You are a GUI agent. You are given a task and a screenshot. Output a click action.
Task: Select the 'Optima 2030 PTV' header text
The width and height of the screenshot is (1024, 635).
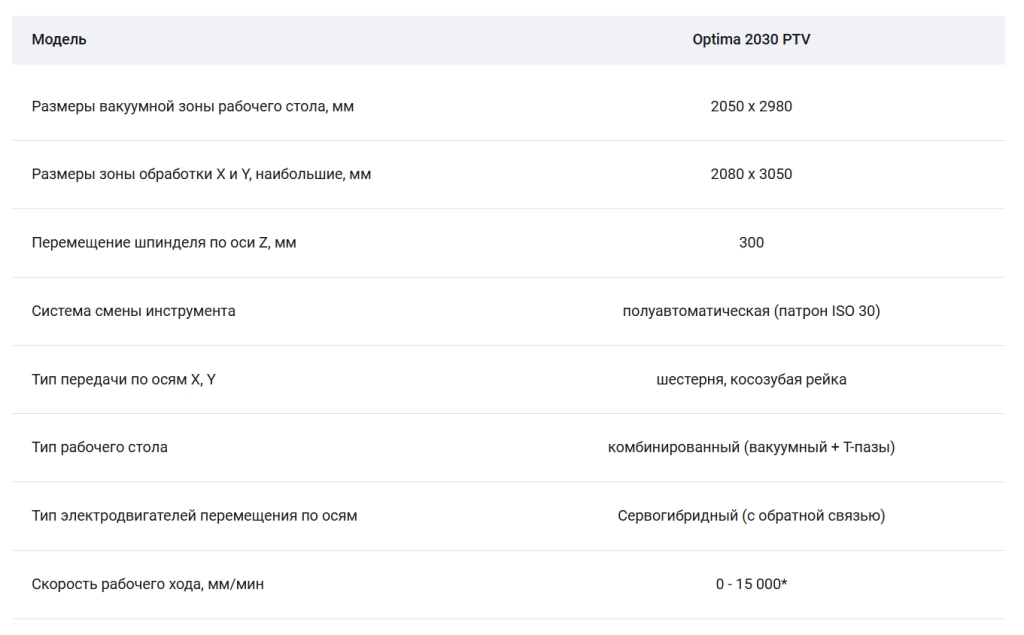[x=751, y=40]
